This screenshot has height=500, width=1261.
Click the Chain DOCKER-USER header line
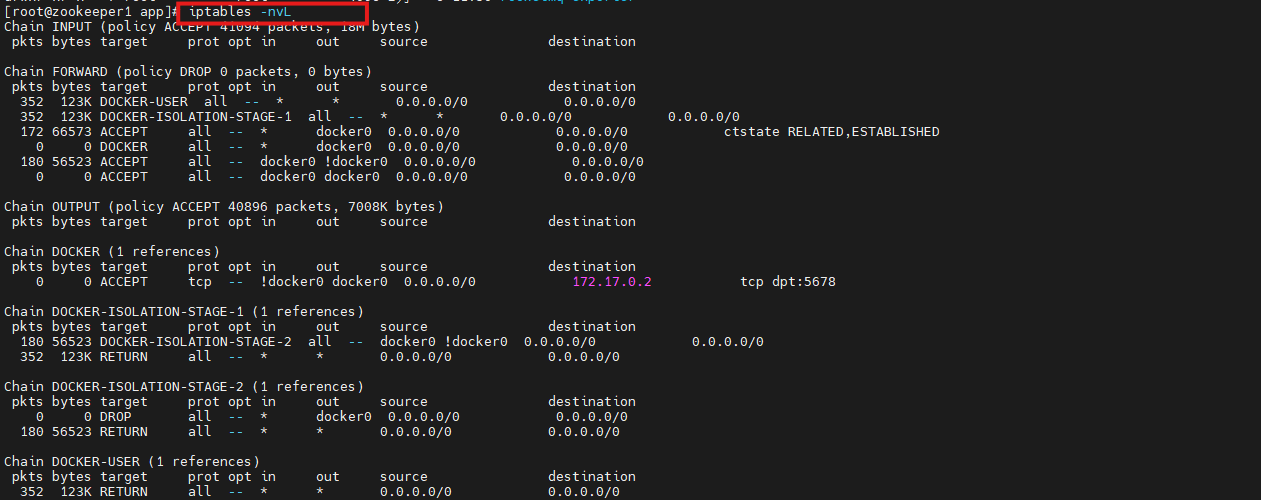point(131,461)
